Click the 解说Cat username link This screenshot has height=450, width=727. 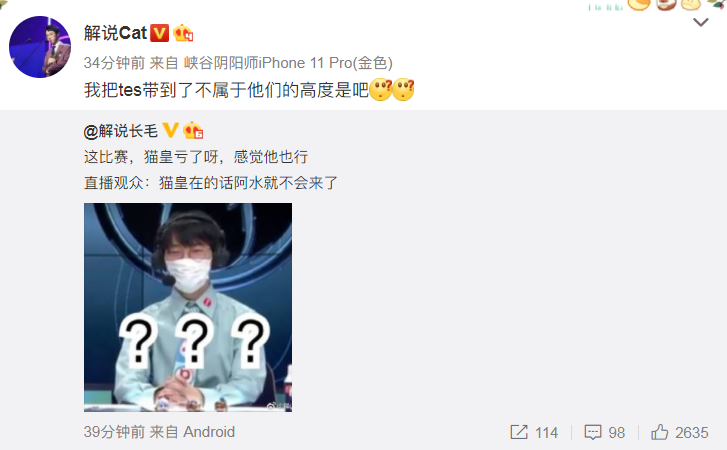pyautogui.click(x=115, y=33)
